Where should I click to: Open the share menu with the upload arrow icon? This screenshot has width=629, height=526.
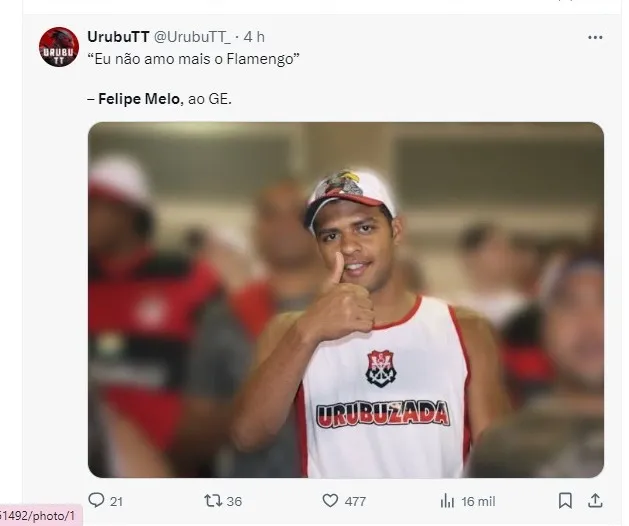pyautogui.click(x=594, y=500)
